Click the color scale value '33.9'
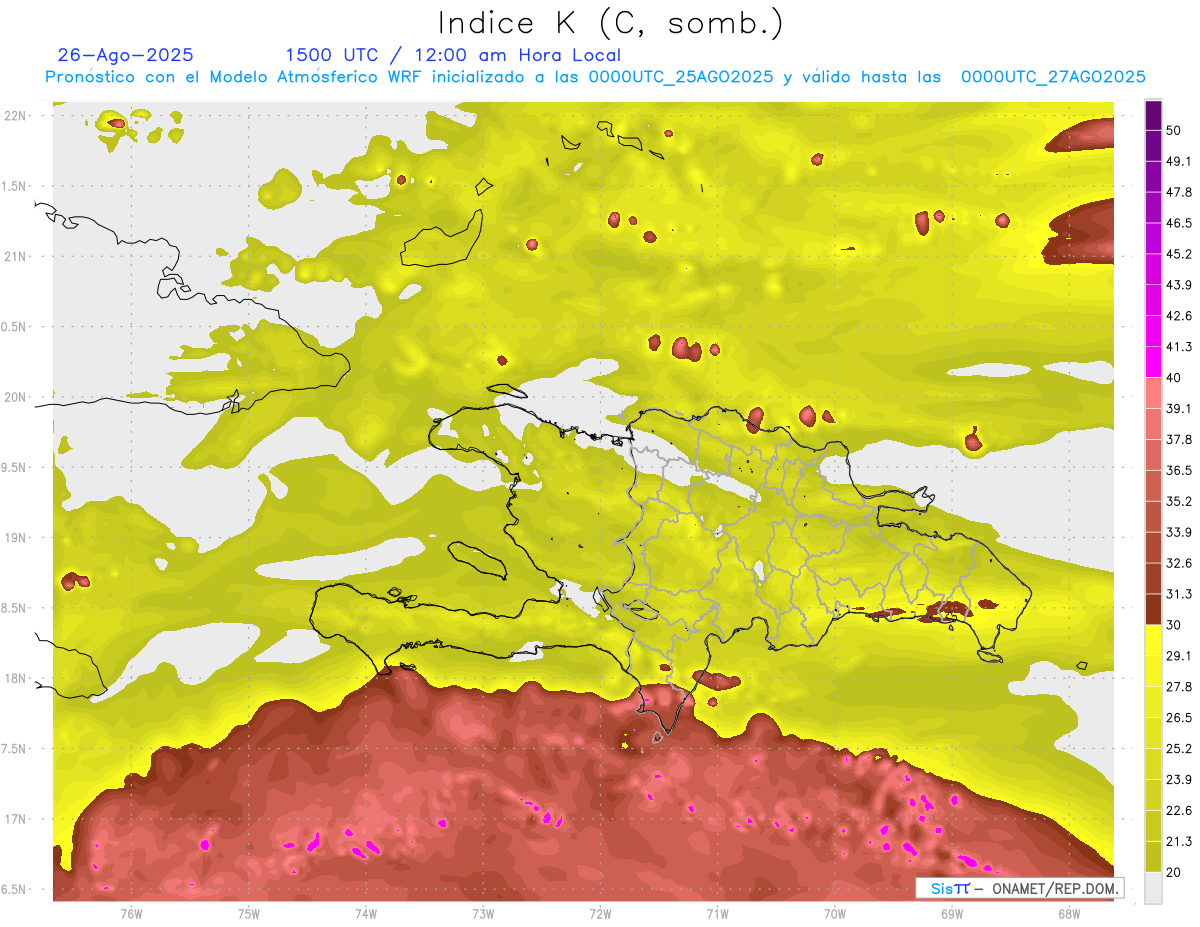This screenshot has width=1200, height=927. [x=1179, y=532]
